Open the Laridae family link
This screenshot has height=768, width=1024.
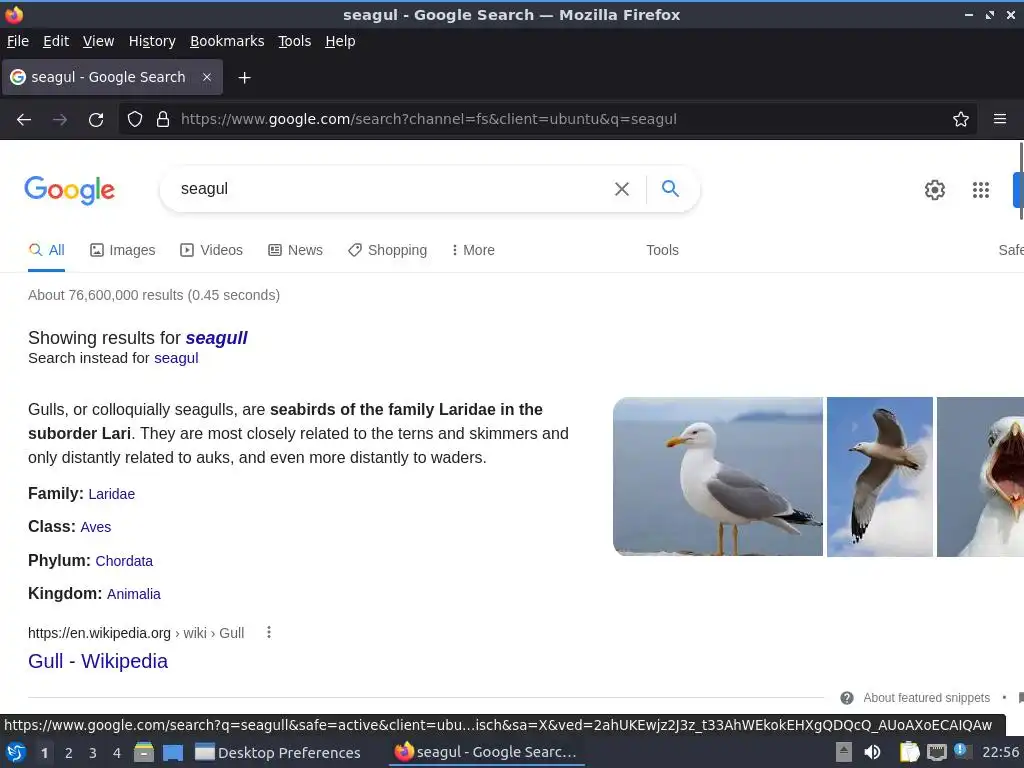tap(112, 494)
